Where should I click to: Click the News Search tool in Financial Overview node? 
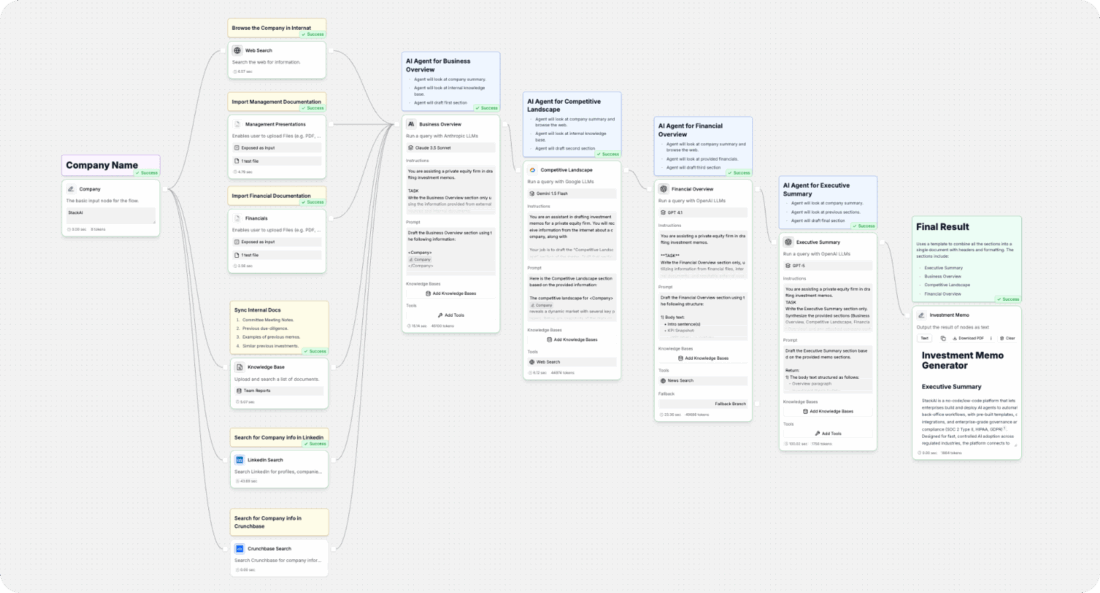pyautogui.click(x=703, y=381)
